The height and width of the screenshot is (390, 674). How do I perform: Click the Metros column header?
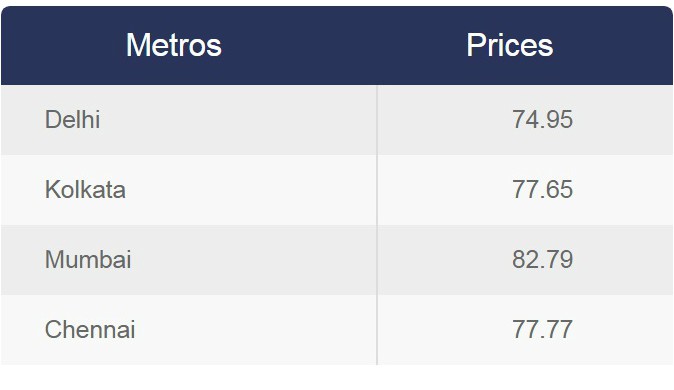click(x=174, y=45)
